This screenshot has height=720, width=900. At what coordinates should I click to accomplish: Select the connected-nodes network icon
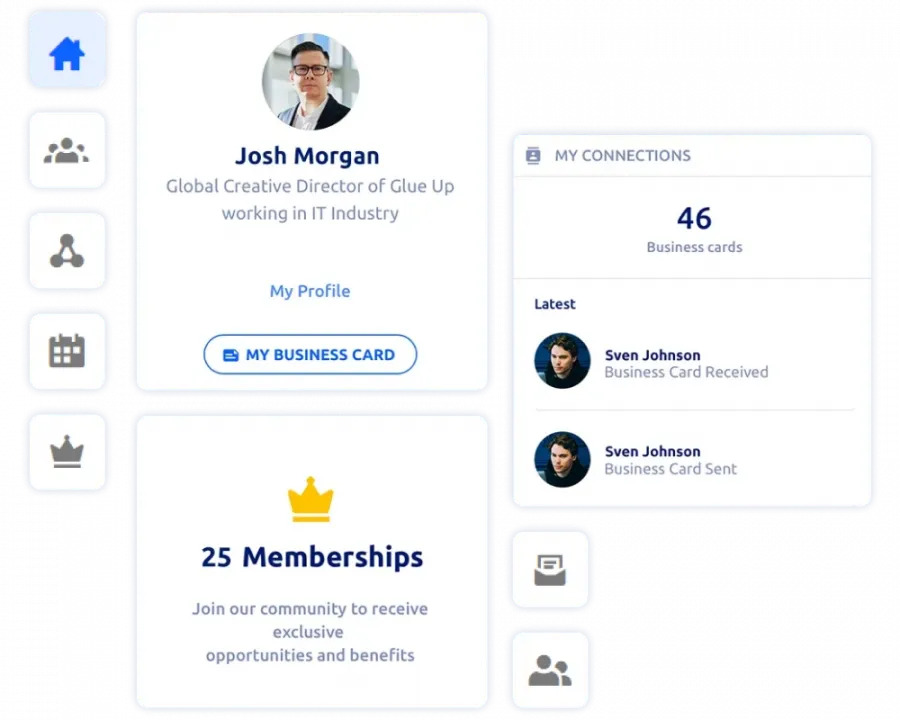(x=67, y=251)
